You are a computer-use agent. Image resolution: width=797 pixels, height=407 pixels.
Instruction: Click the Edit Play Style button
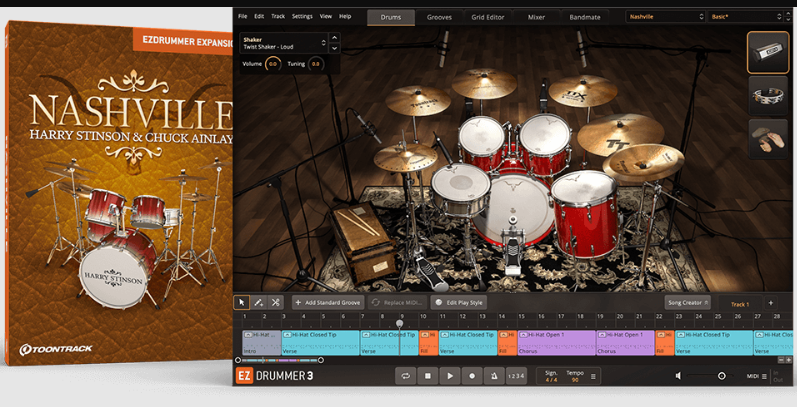pyautogui.click(x=458, y=302)
